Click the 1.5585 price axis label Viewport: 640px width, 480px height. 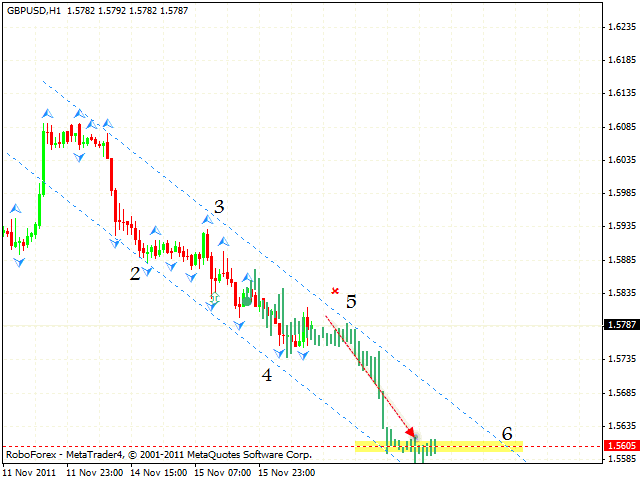tap(621, 459)
